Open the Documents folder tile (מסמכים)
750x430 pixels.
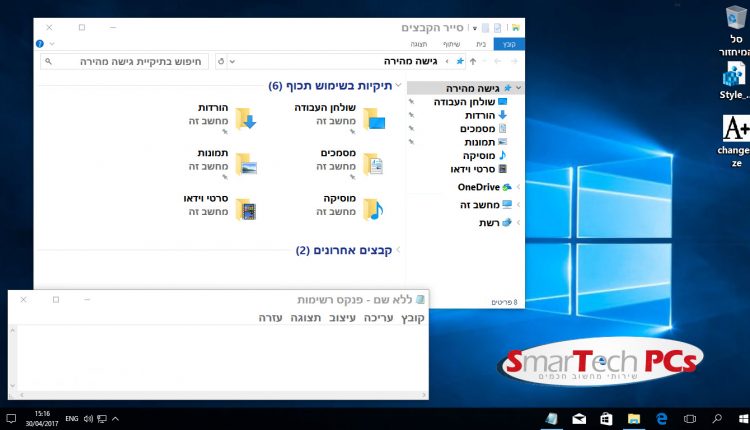350,163
